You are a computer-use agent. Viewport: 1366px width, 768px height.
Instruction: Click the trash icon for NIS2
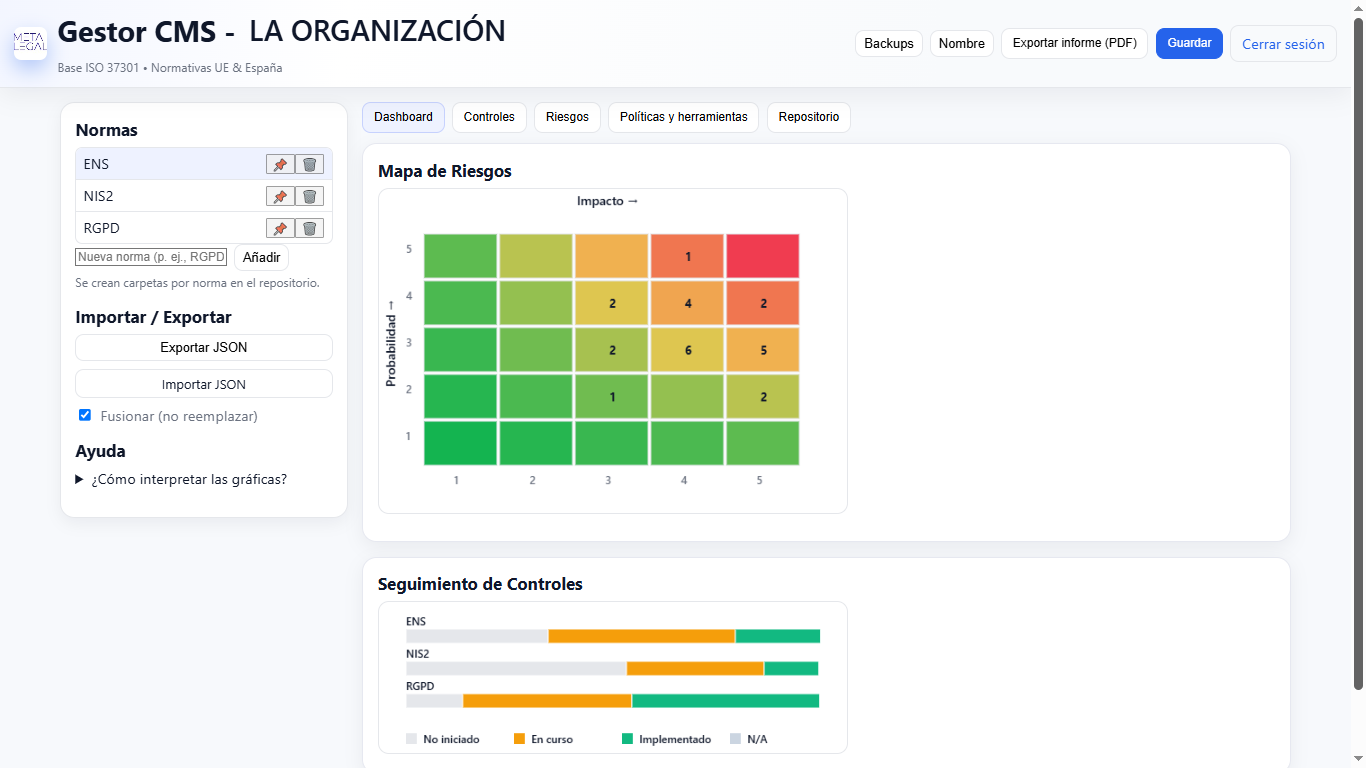(309, 197)
